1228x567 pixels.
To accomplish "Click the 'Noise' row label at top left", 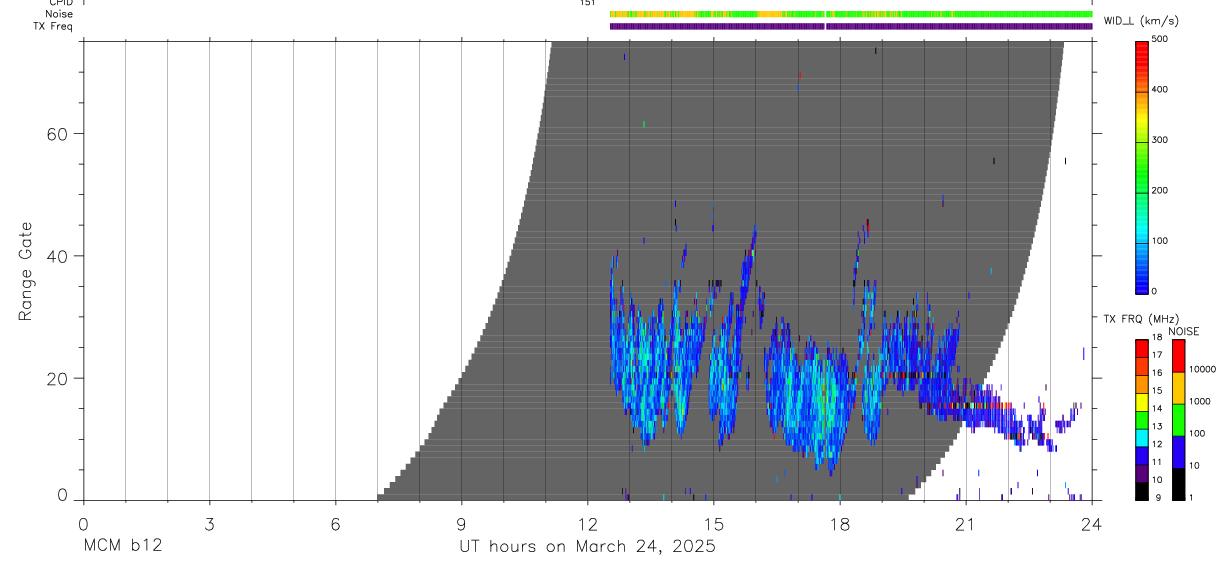I will [x=59, y=14].
